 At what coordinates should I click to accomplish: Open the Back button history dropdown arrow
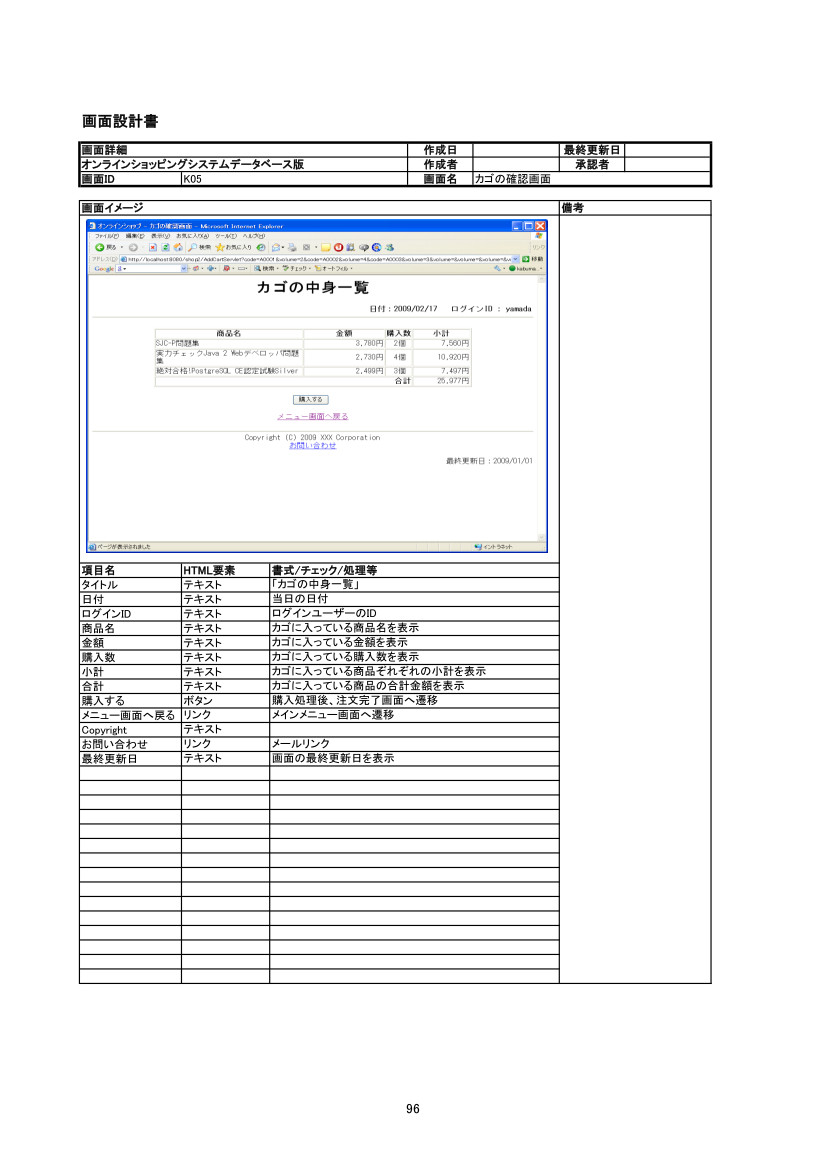tap(121, 247)
